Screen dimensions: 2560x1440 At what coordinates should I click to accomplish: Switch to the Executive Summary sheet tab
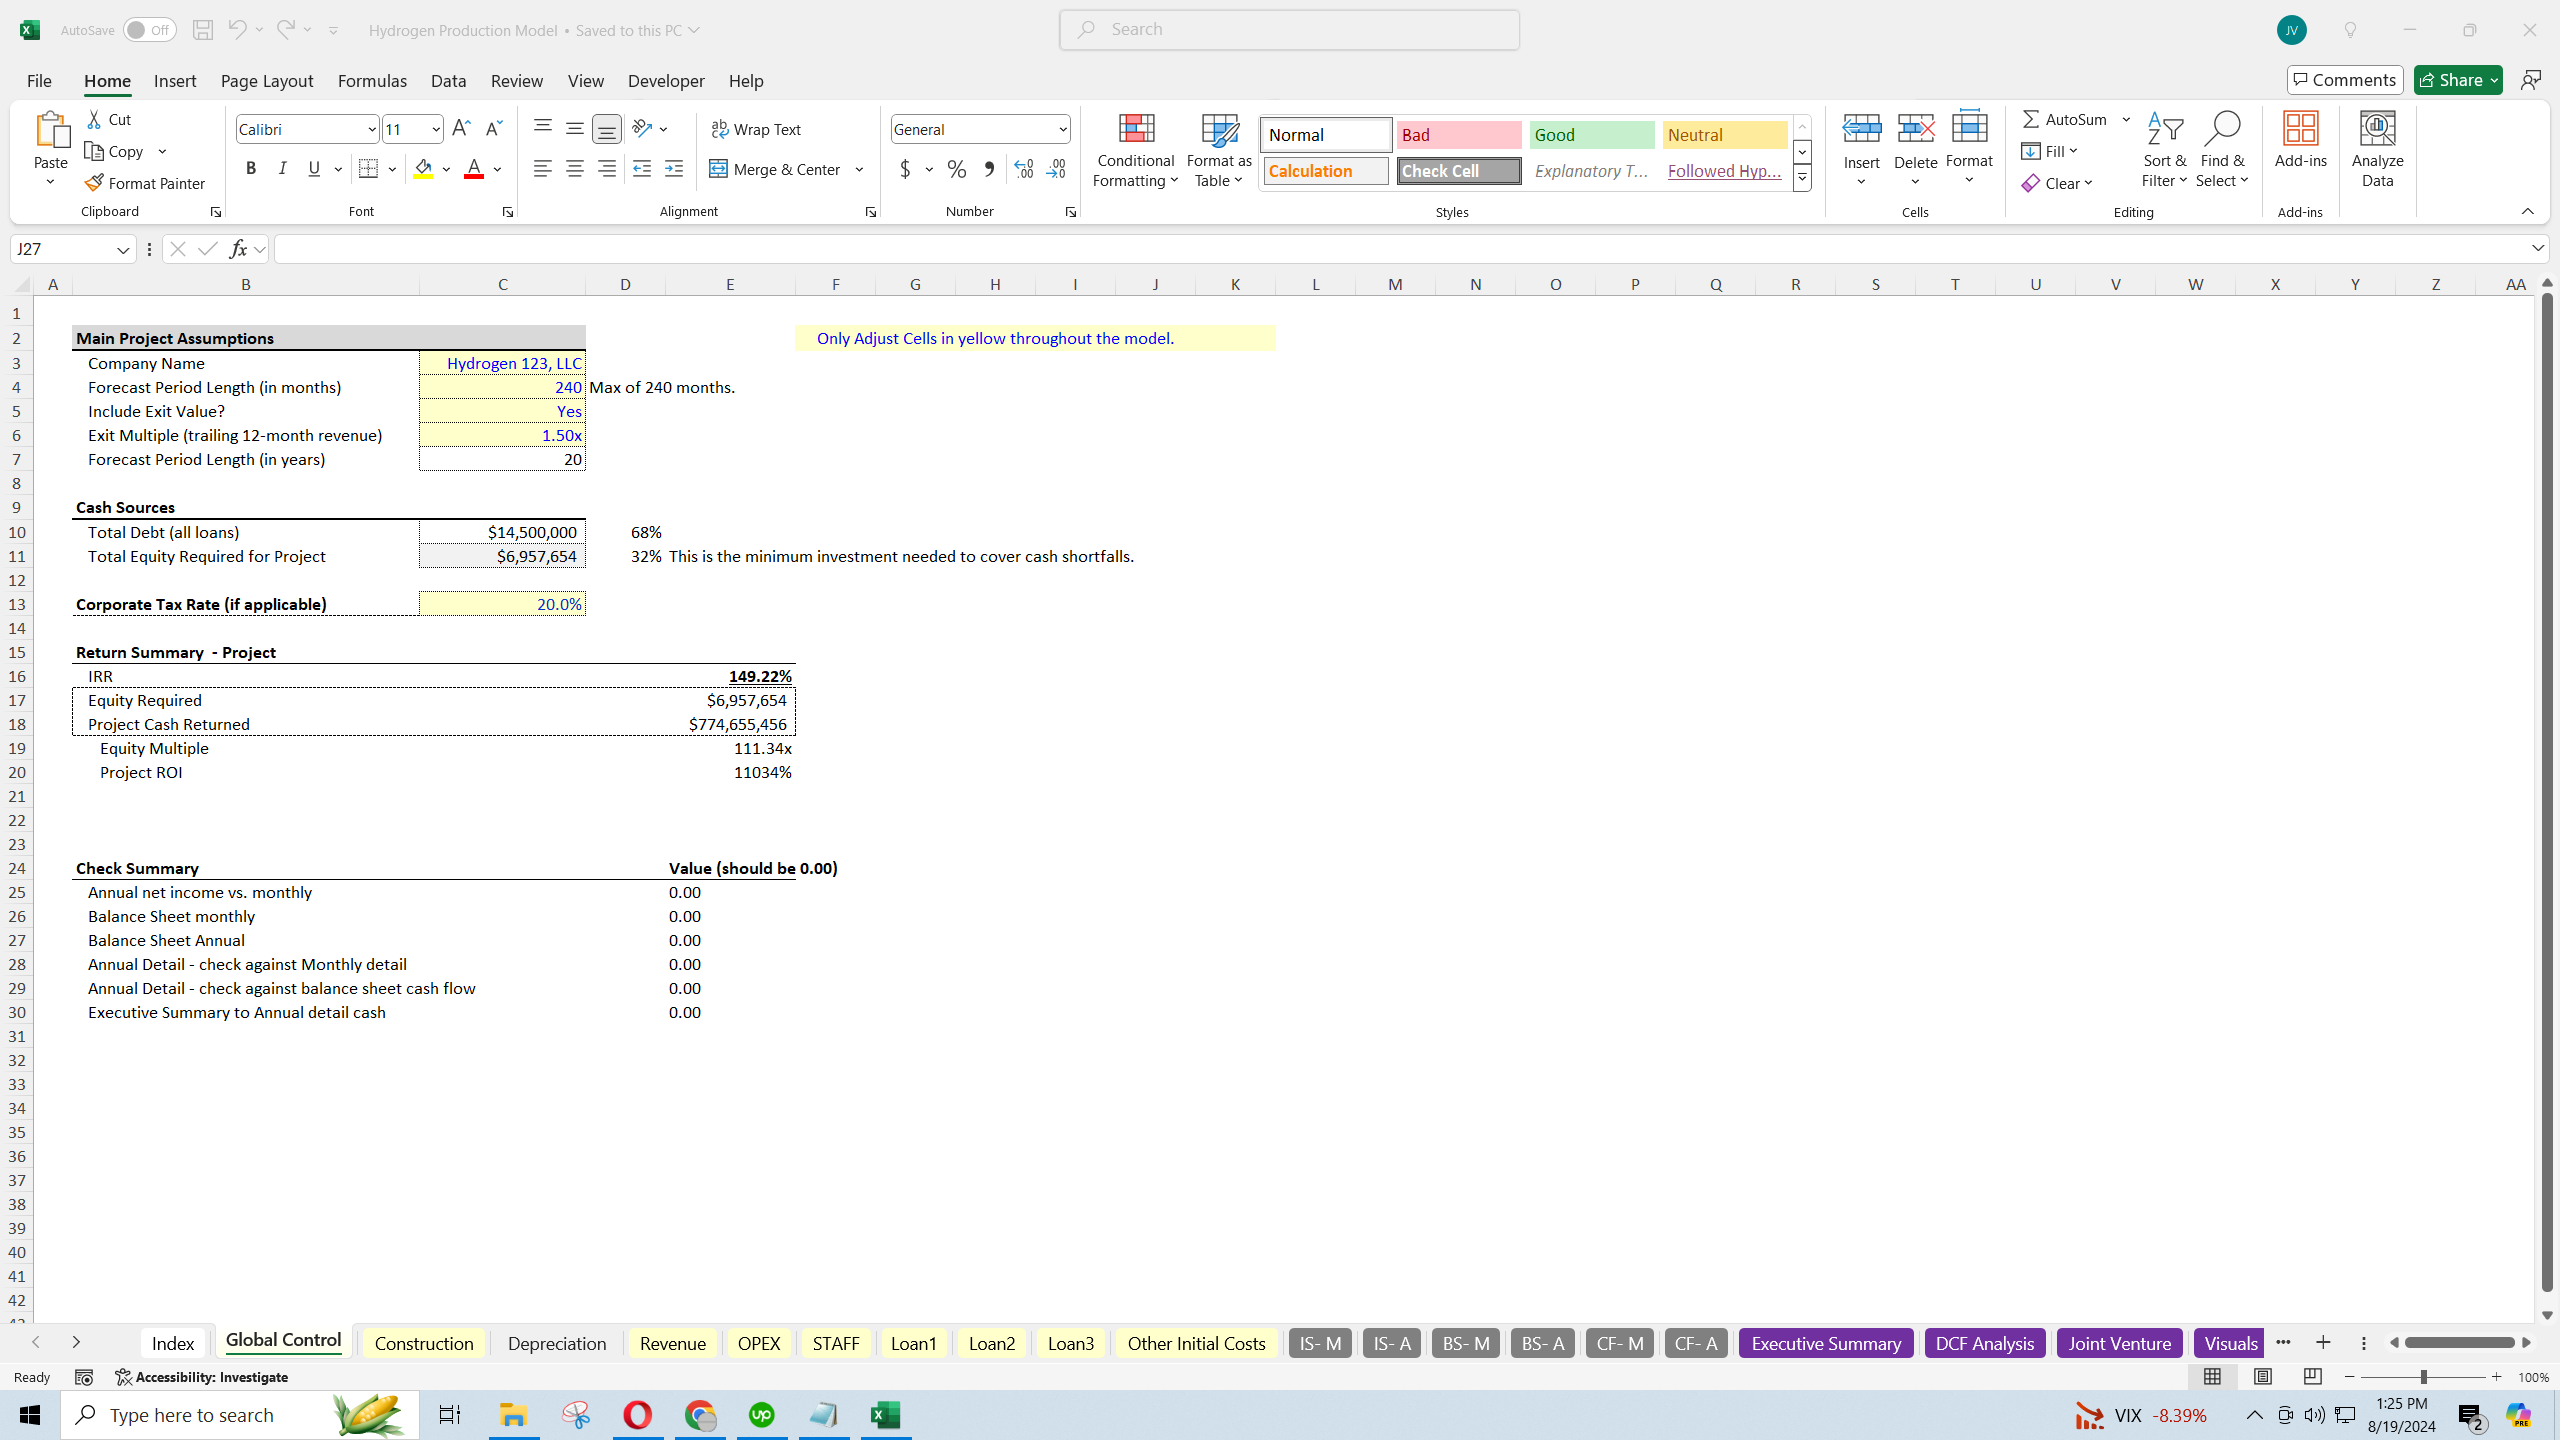coord(1826,1343)
